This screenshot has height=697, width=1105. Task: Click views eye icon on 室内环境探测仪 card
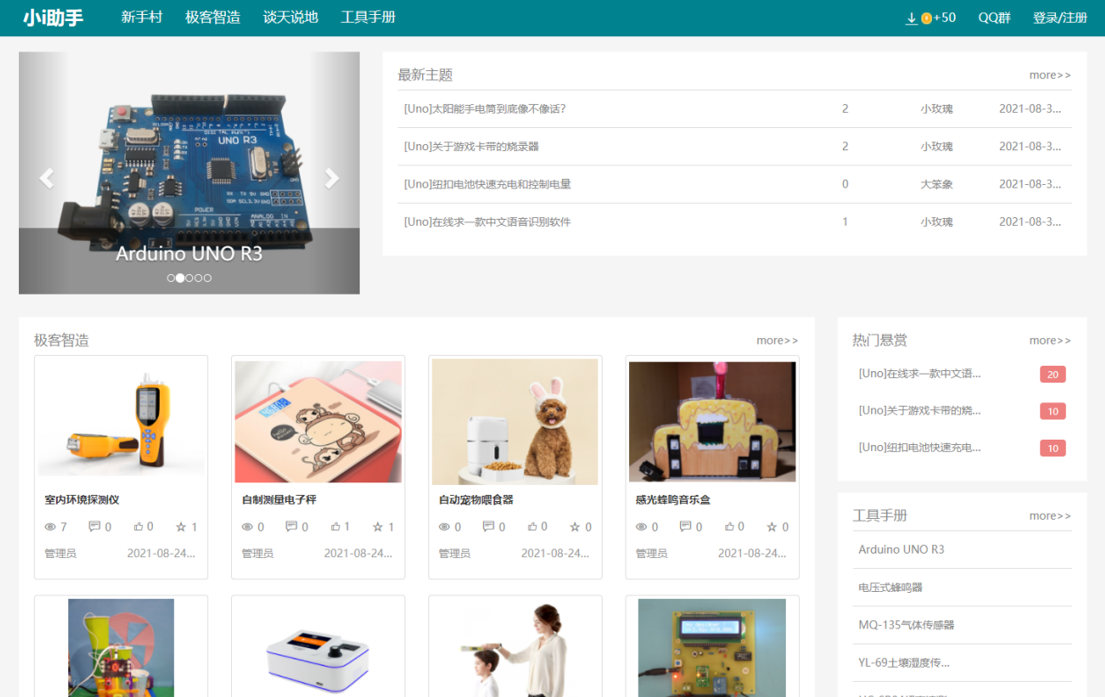pyautogui.click(x=50, y=527)
